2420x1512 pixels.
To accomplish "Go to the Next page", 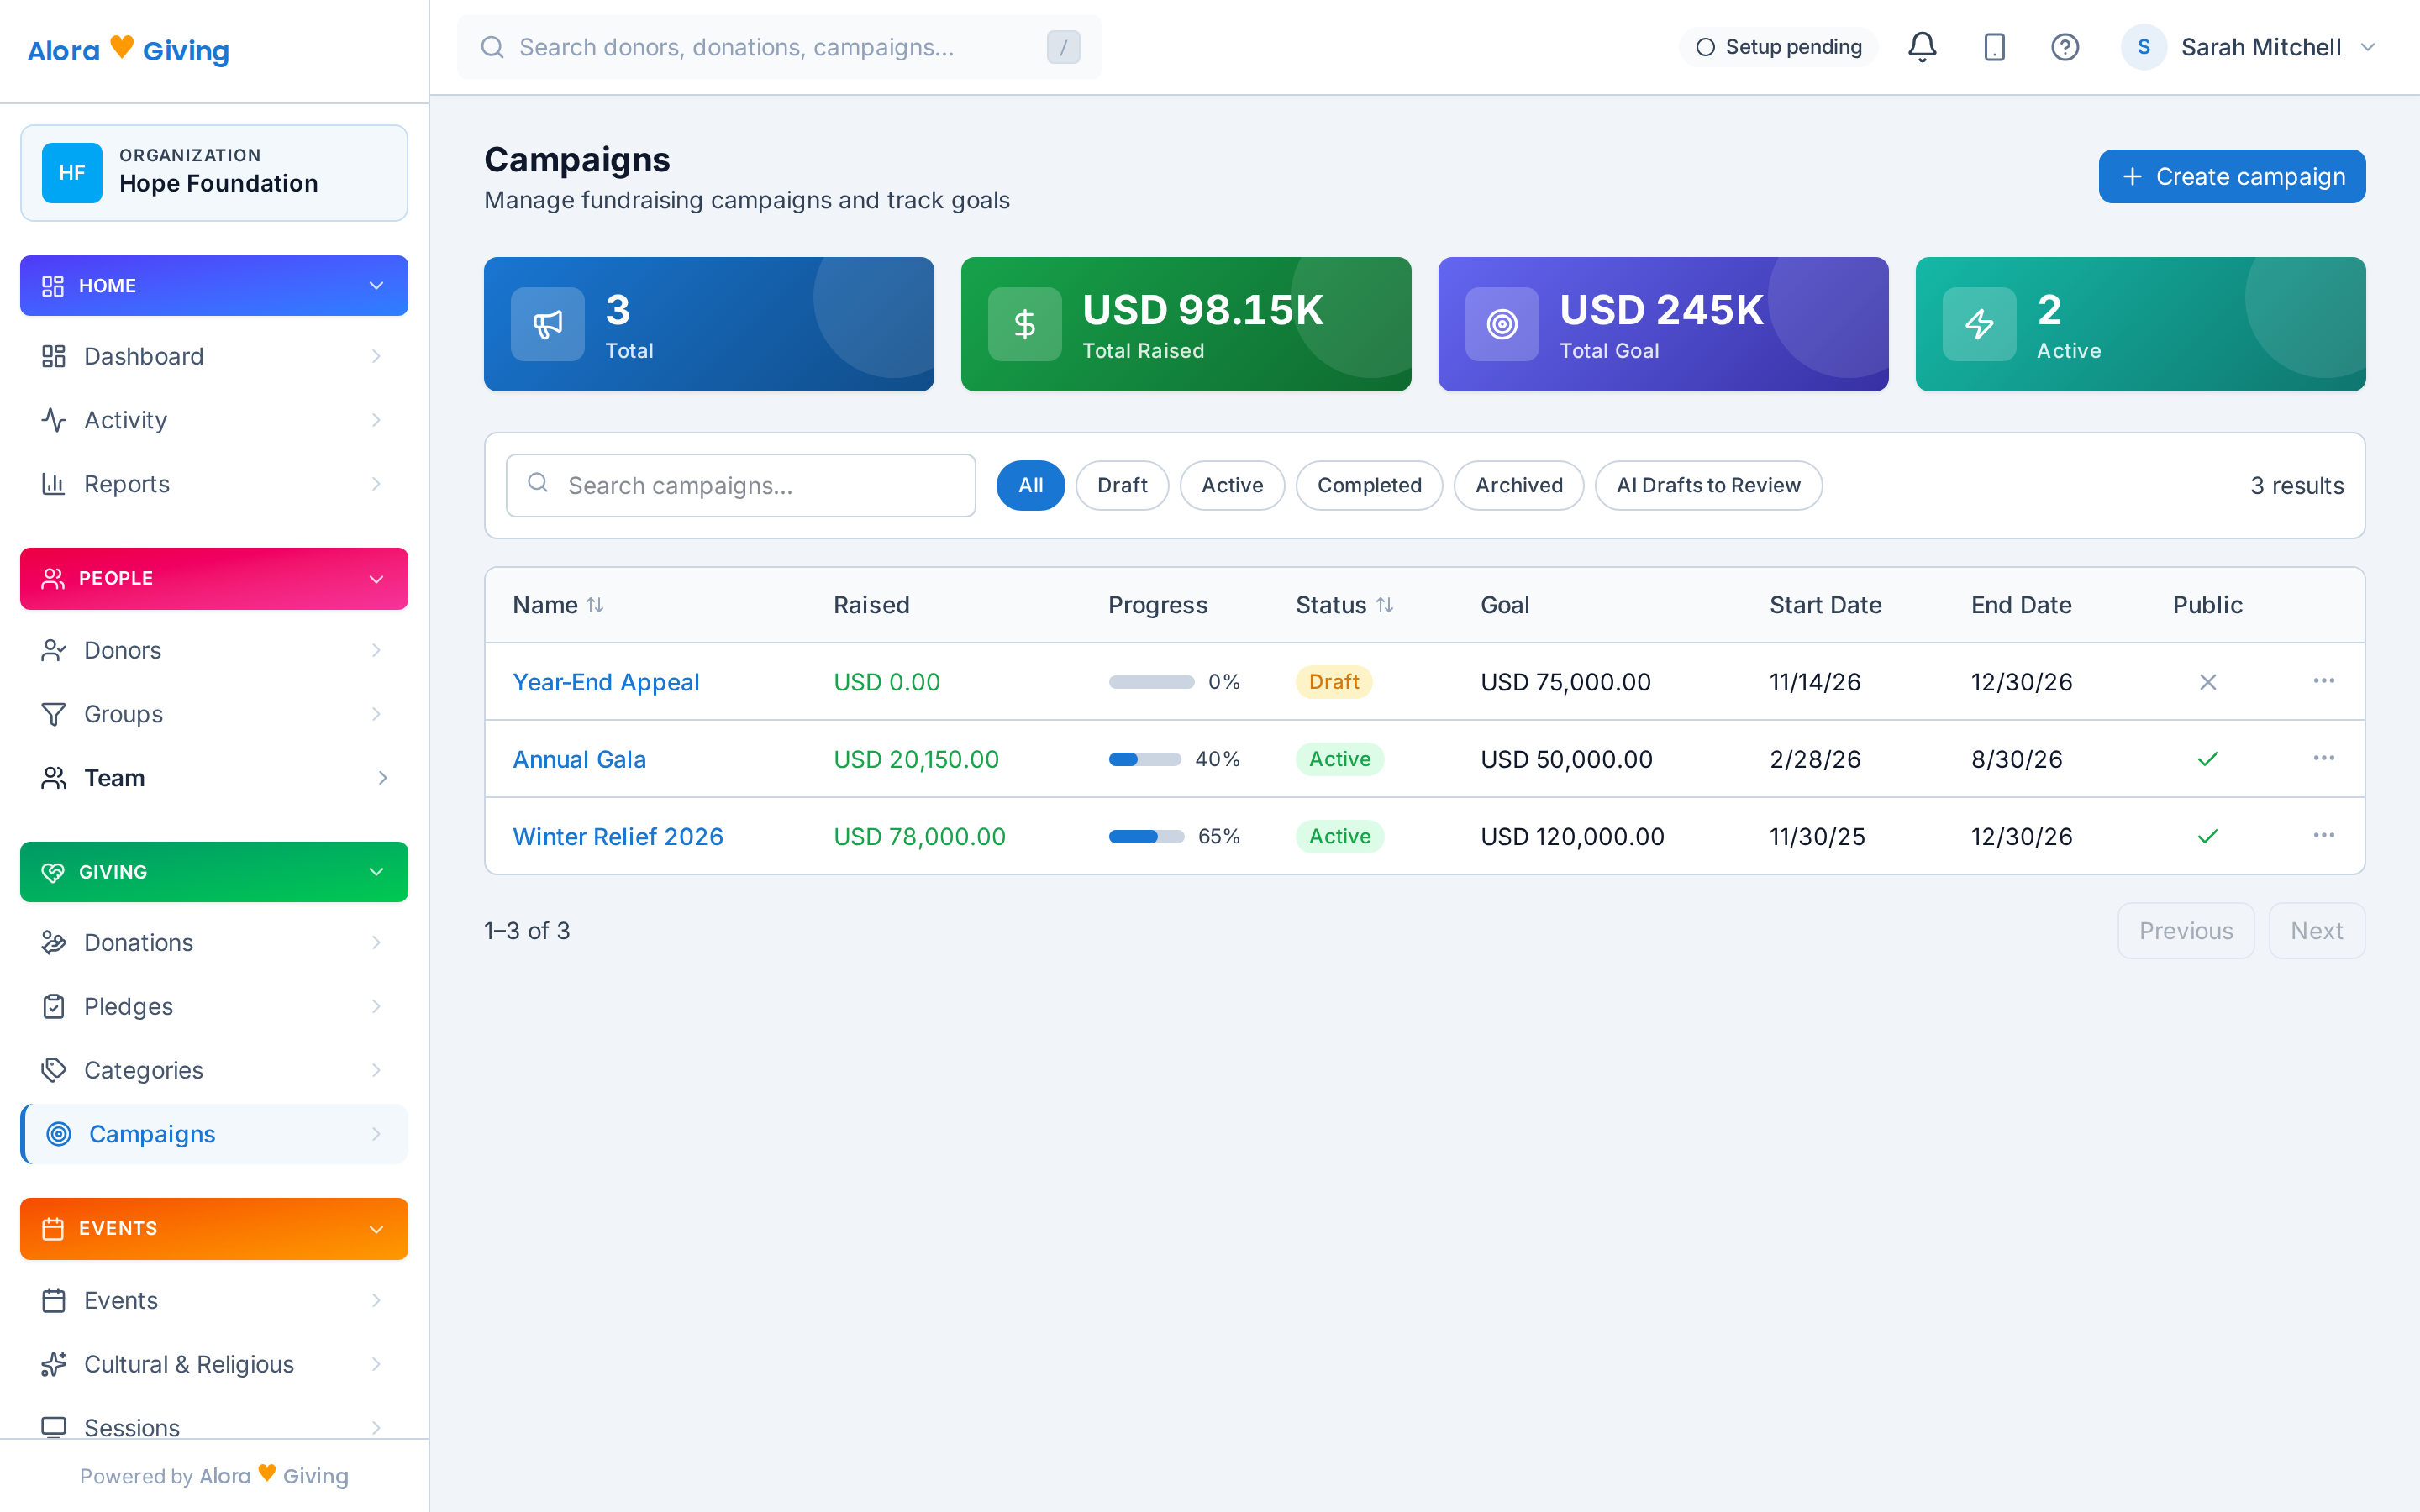I will pyautogui.click(x=2316, y=931).
